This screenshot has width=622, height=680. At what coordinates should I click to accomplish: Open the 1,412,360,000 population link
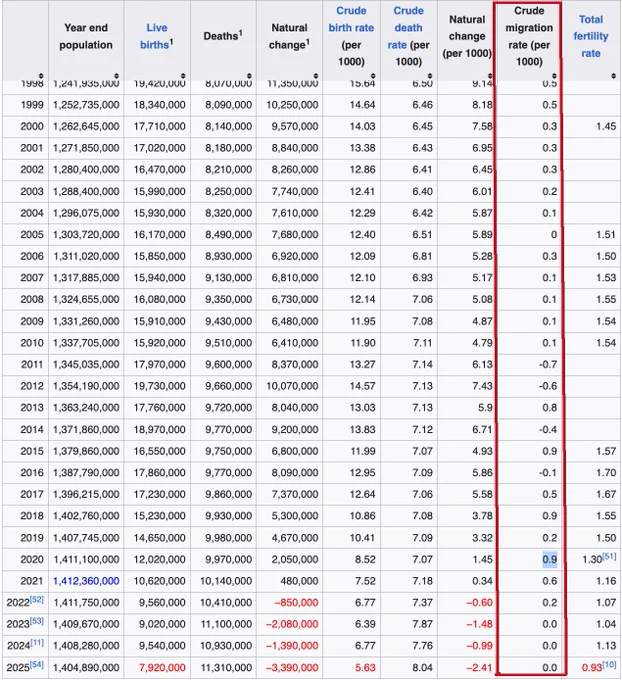pos(86,581)
